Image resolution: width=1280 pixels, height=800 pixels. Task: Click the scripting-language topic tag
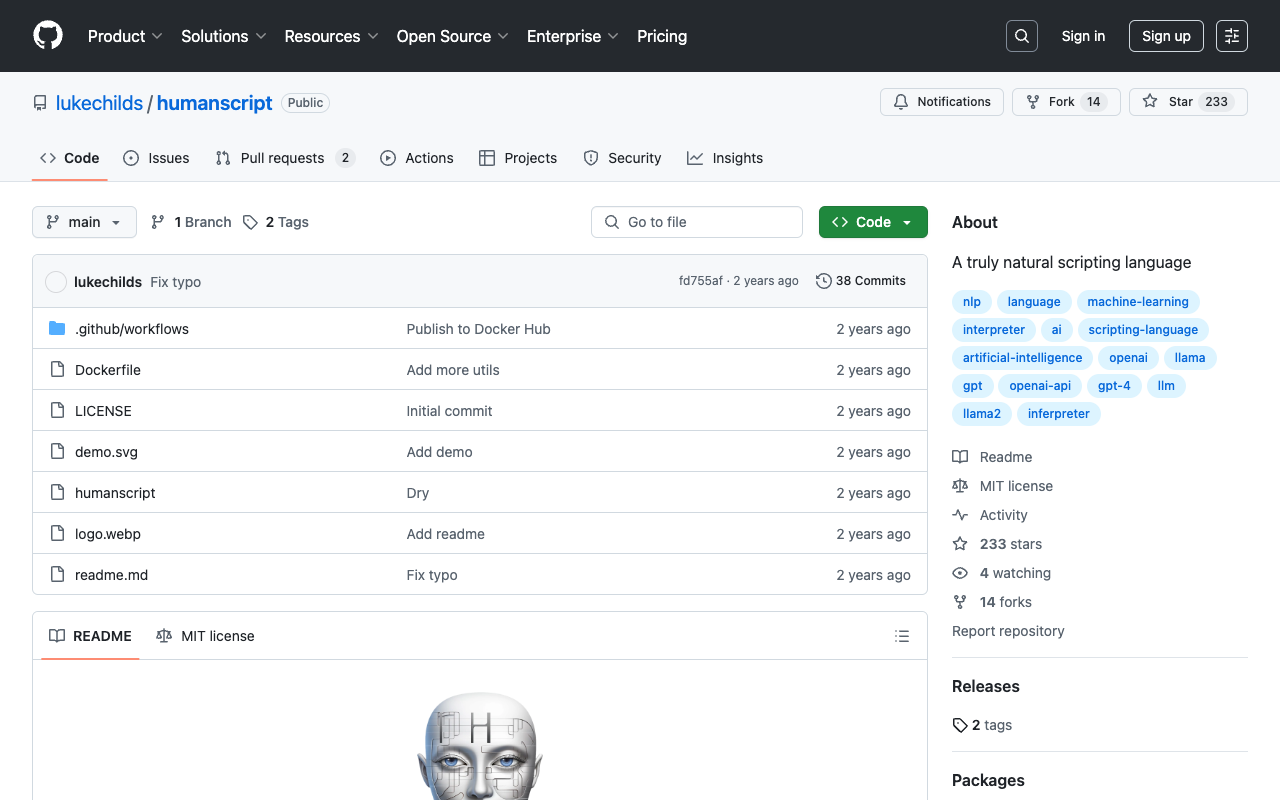click(x=1143, y=330)
